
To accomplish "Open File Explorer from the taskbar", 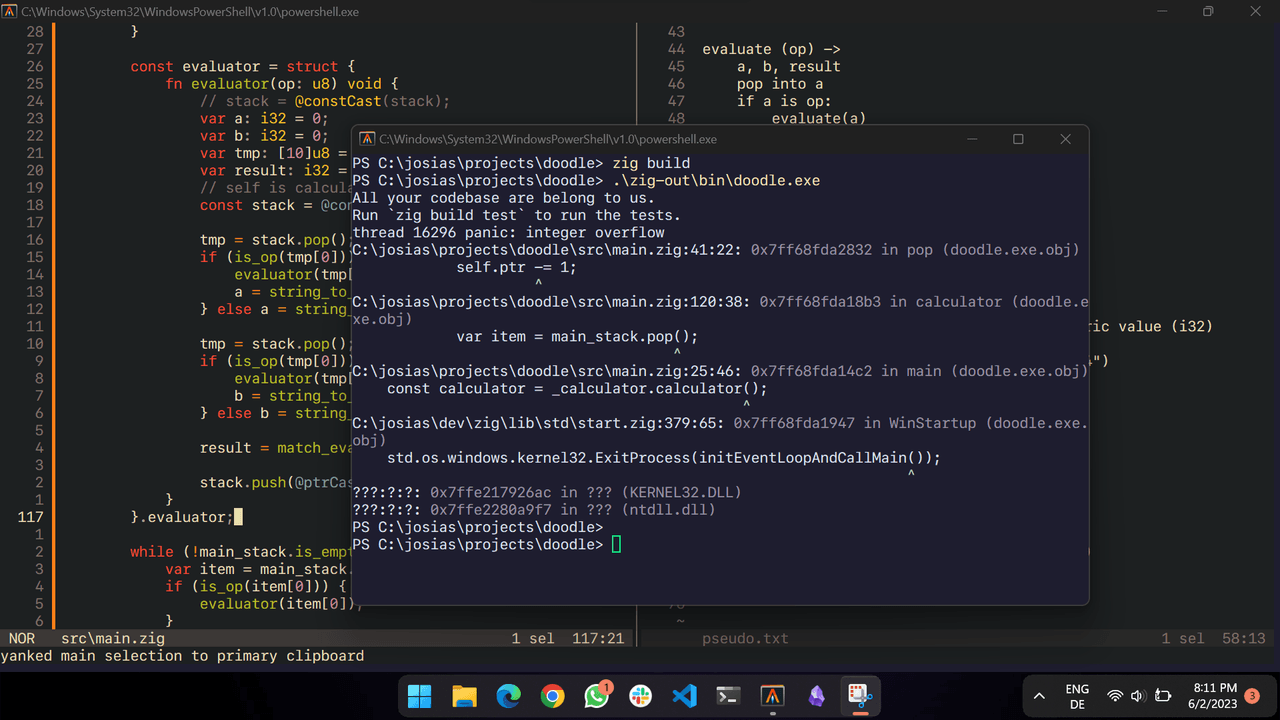I will pyautogui.click(x=464, y=696).
